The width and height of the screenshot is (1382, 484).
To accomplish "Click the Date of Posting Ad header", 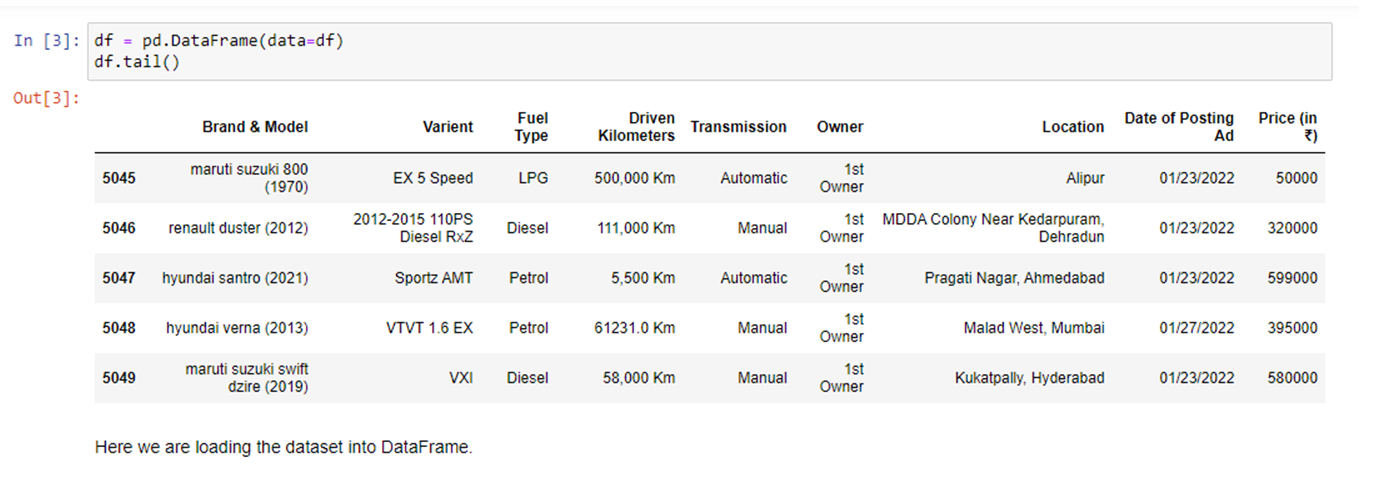I will click(x=1179, y=127).
